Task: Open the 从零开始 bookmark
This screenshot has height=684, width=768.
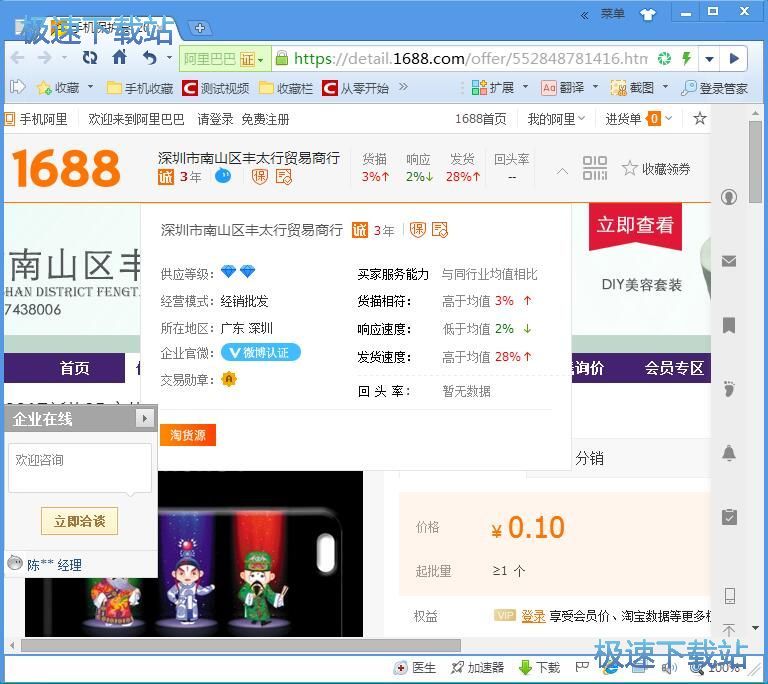Action: pos(356,88)
